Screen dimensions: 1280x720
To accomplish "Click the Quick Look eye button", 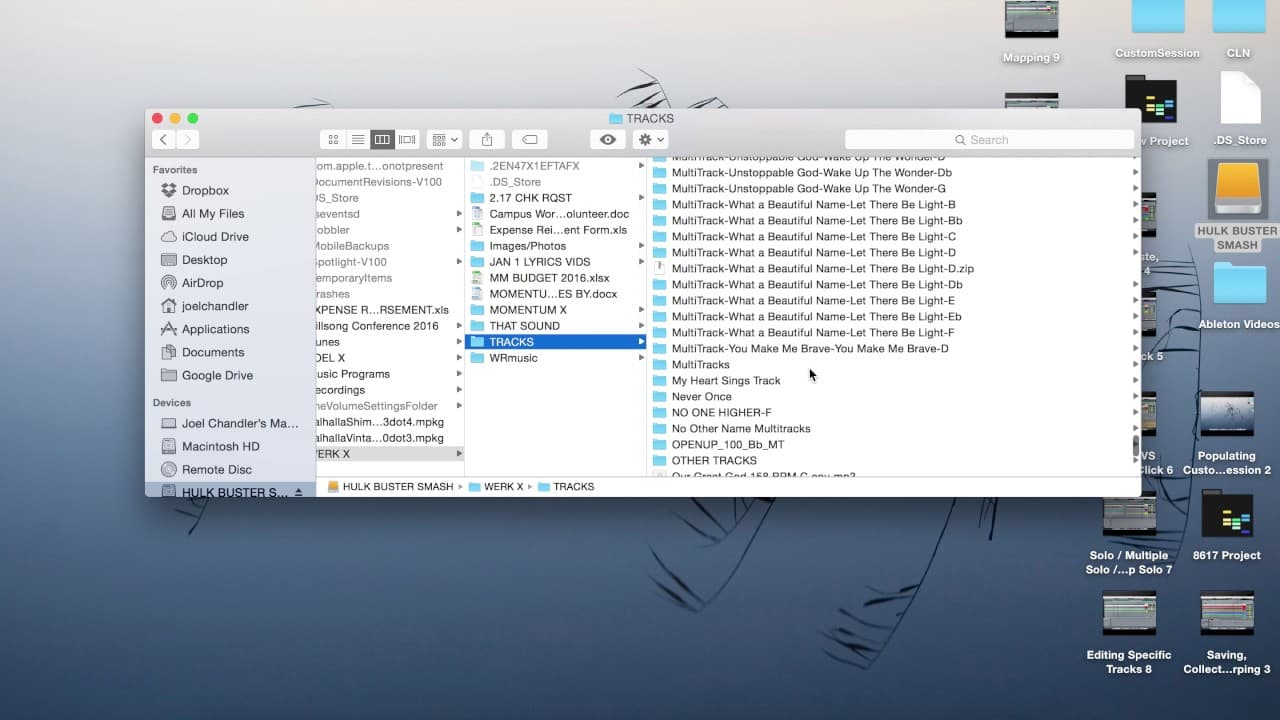I will [608, 140].
